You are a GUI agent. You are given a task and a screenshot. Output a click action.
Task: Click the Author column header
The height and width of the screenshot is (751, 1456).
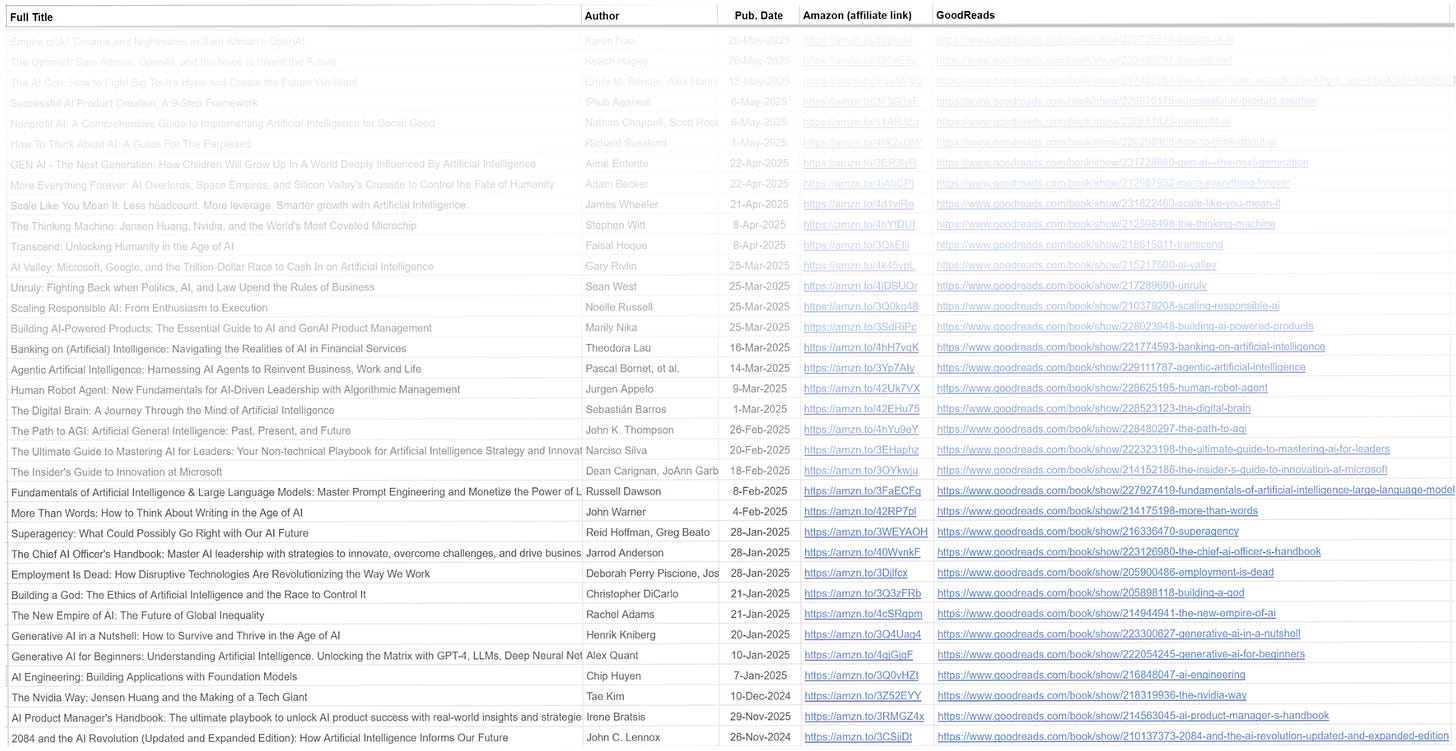pyautogui.click(x=602, y=16)
